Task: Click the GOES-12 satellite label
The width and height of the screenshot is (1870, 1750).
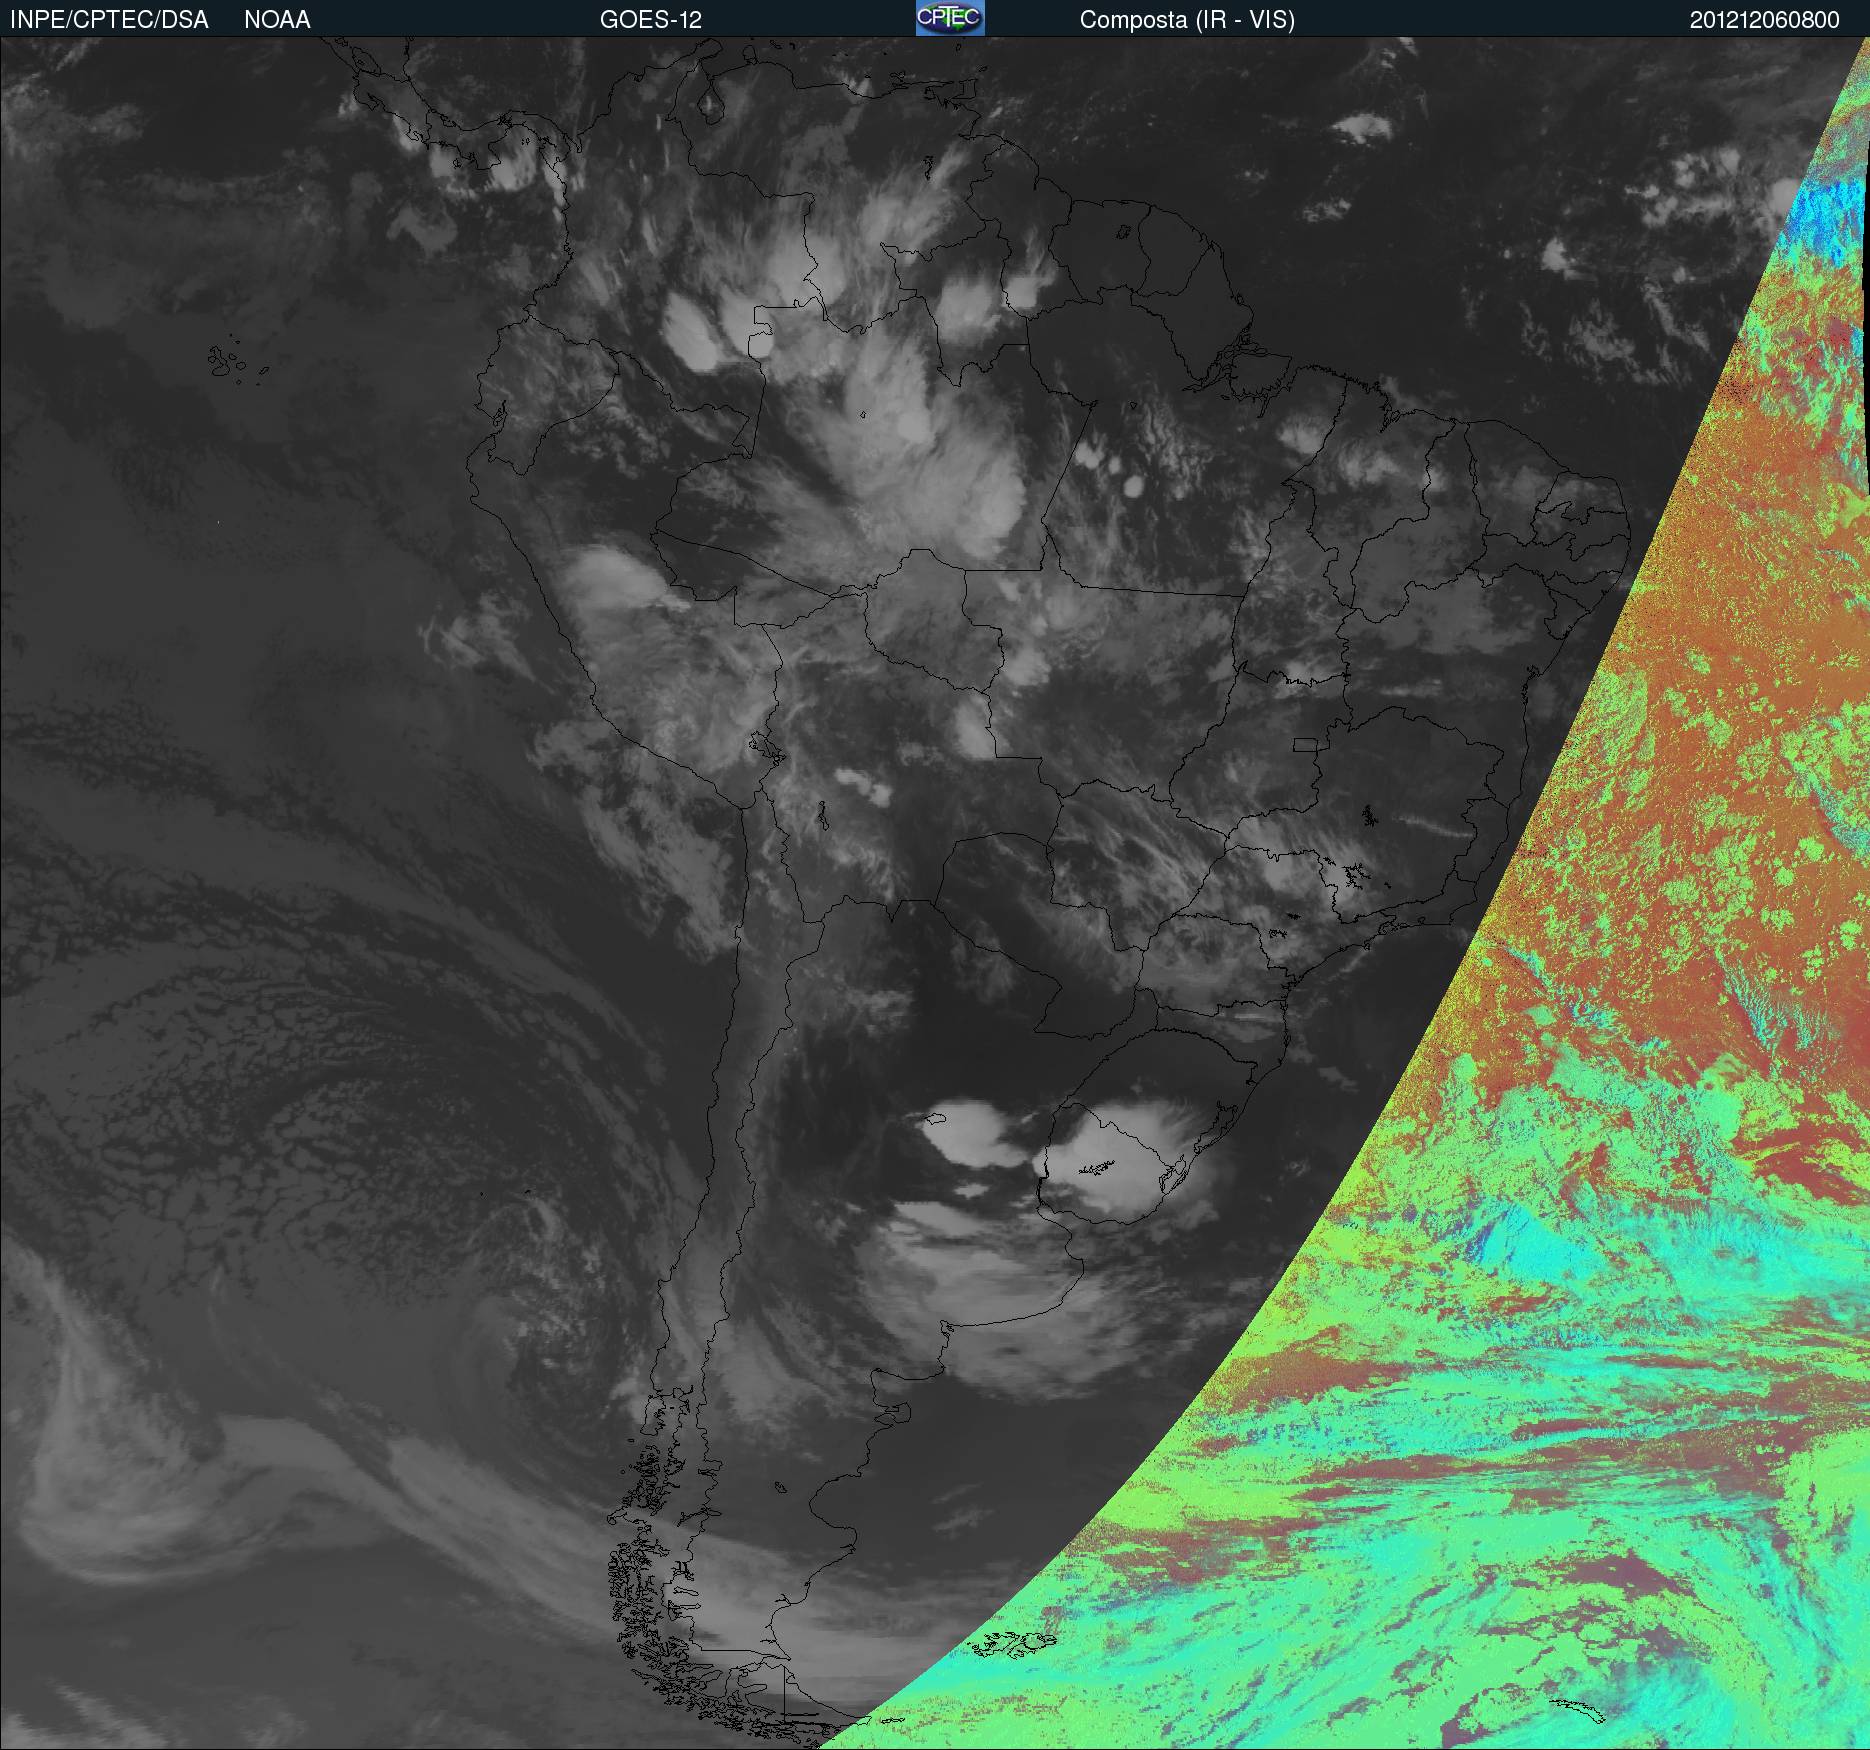Action: point(651,20)
